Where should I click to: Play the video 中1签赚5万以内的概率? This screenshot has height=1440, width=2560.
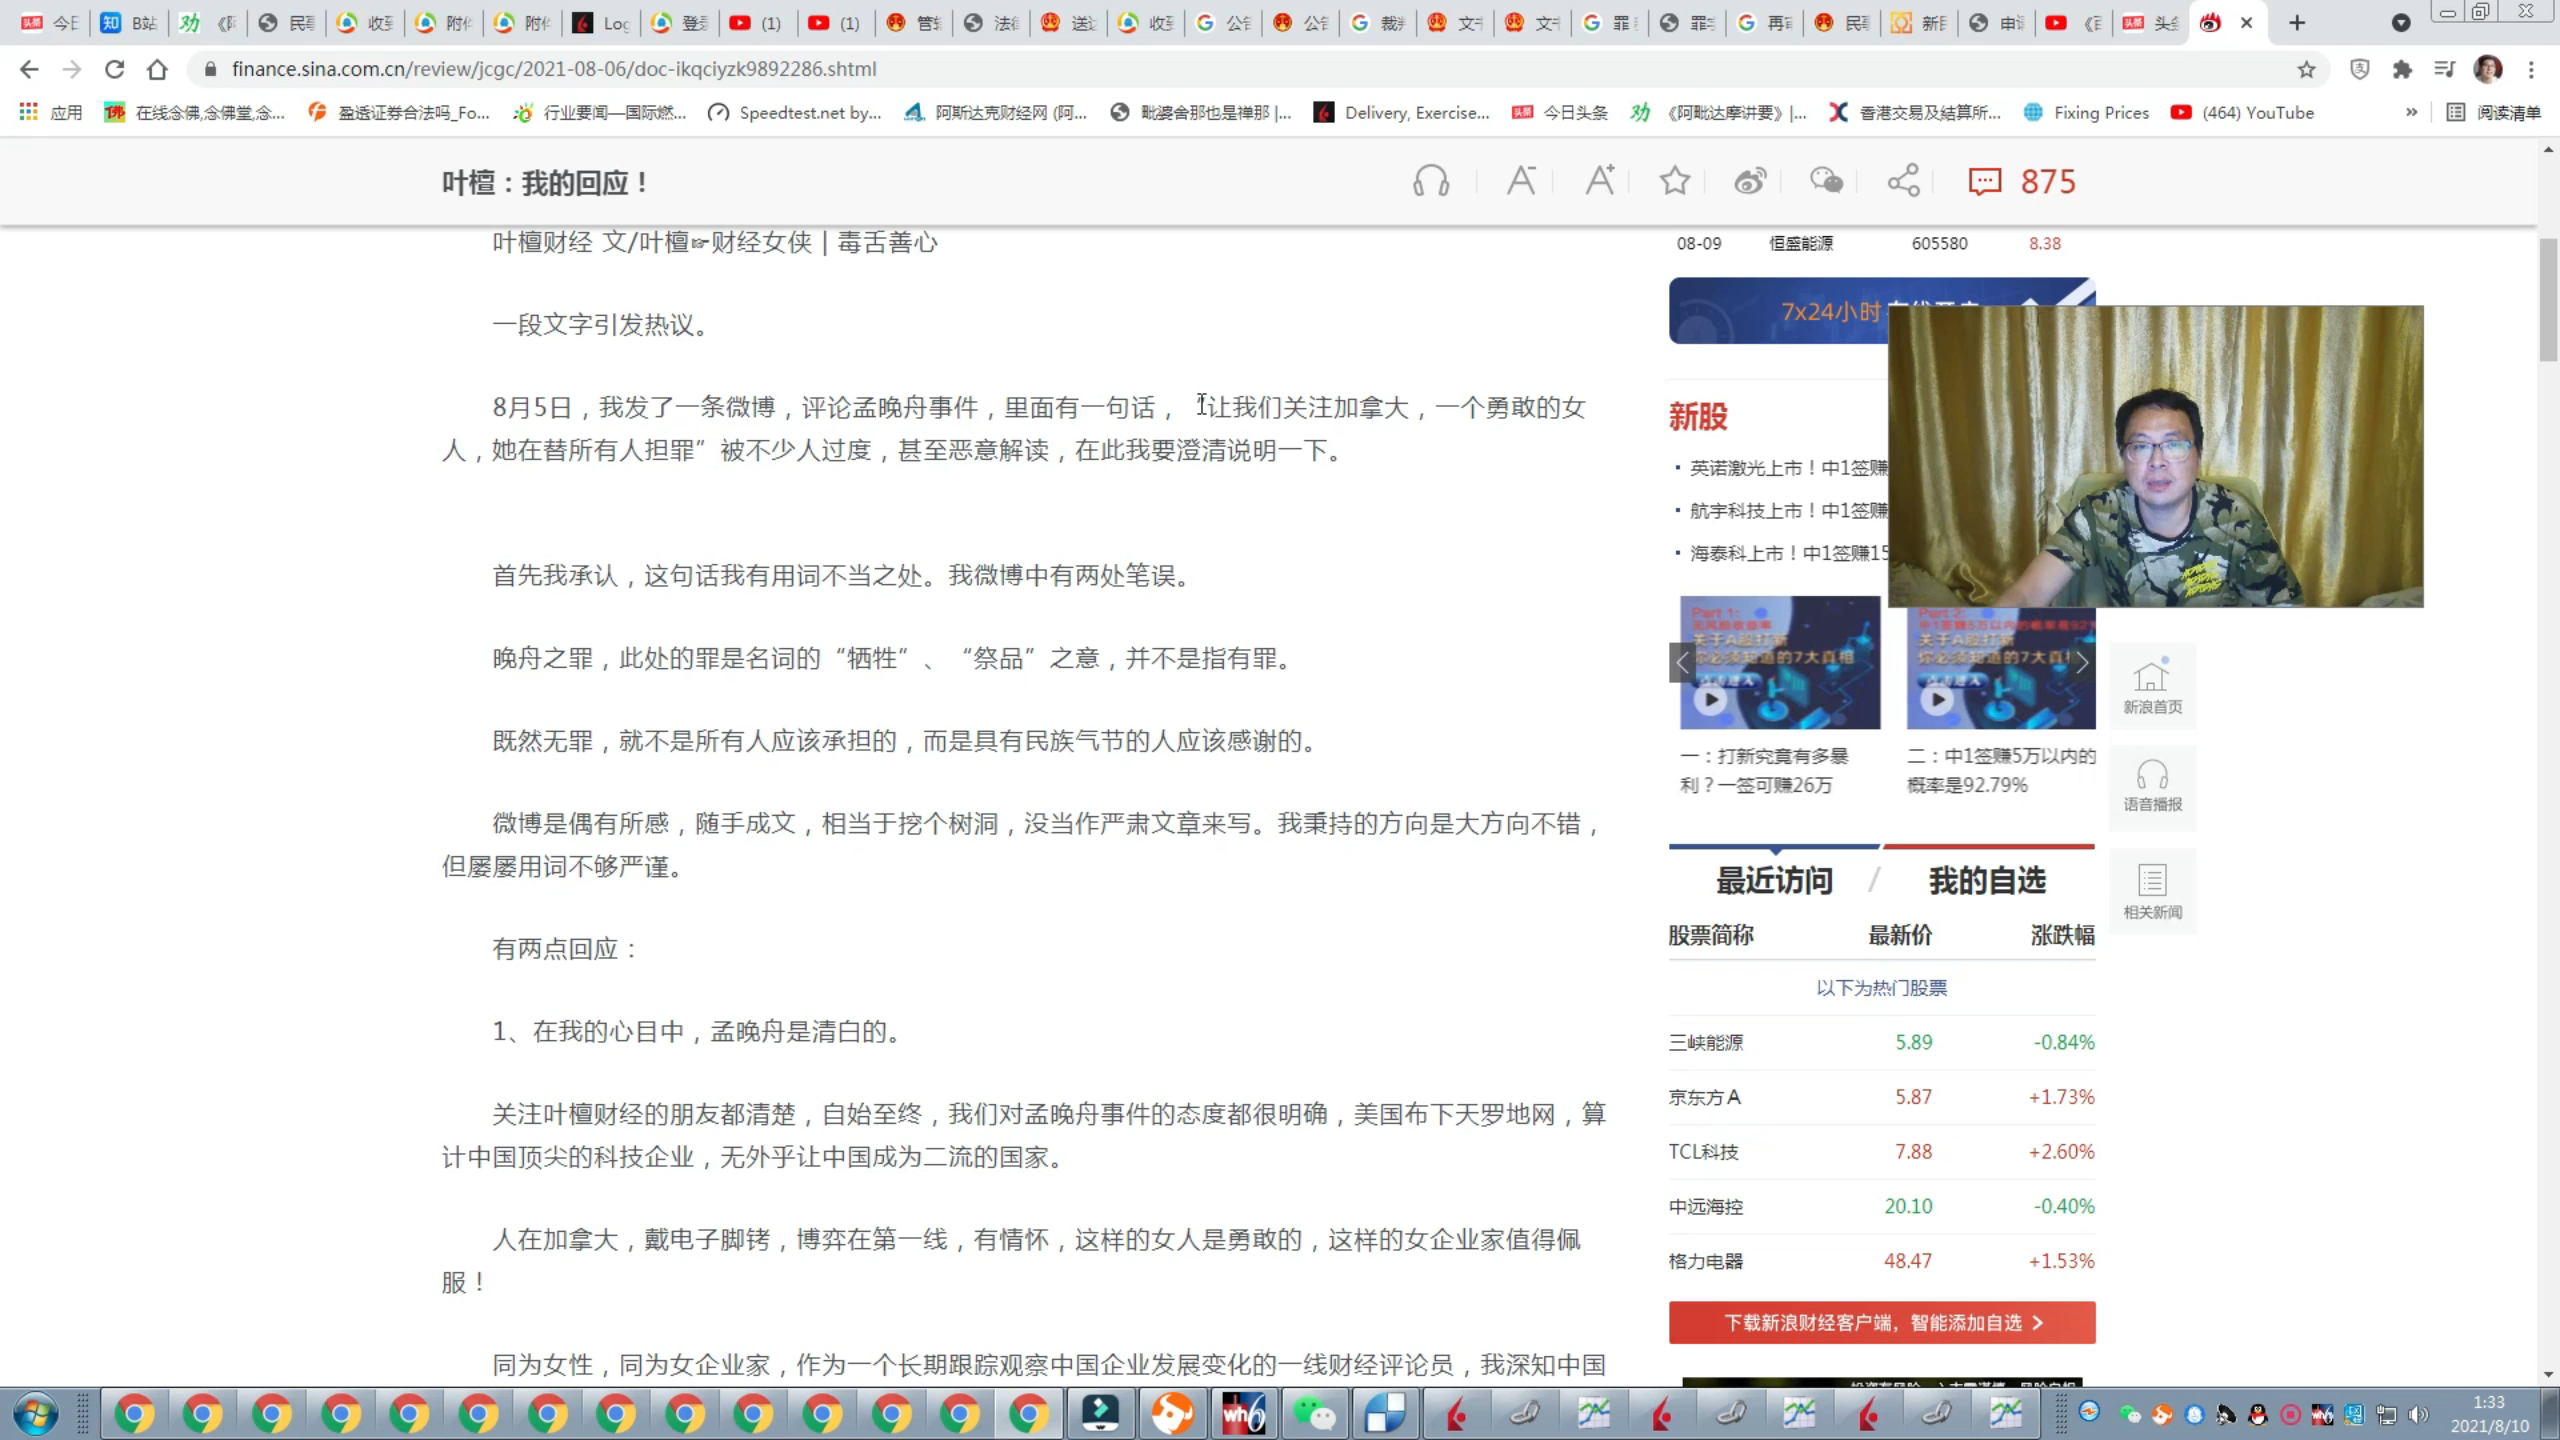click(x=1938, y=699)
